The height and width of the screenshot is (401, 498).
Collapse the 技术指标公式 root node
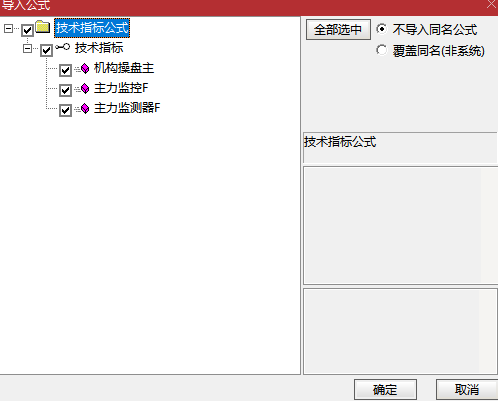pyautogui.click(x=8, y=28)
